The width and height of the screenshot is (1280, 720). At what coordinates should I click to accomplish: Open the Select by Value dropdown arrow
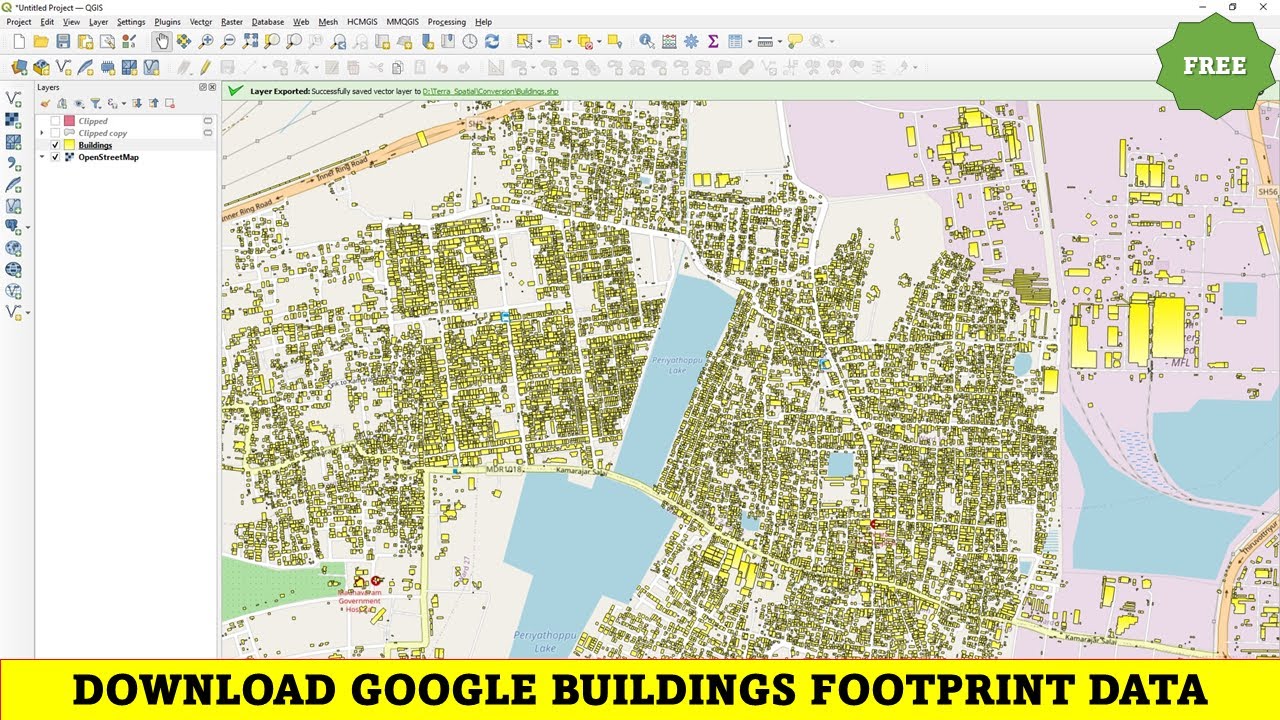(569, 42)
